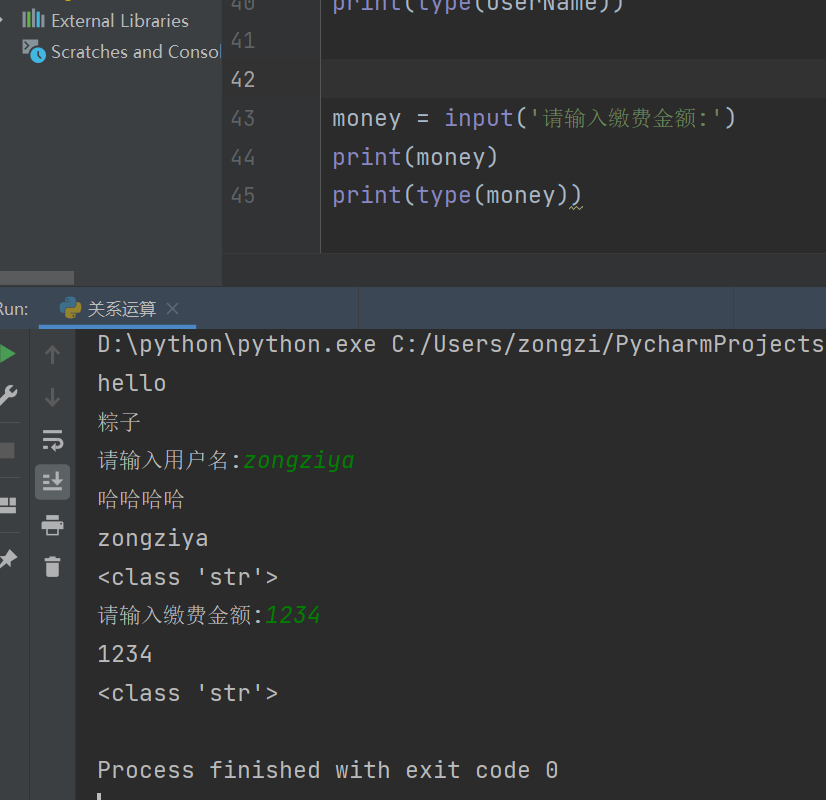Toggle scroll to end of console

pos(52,482)
